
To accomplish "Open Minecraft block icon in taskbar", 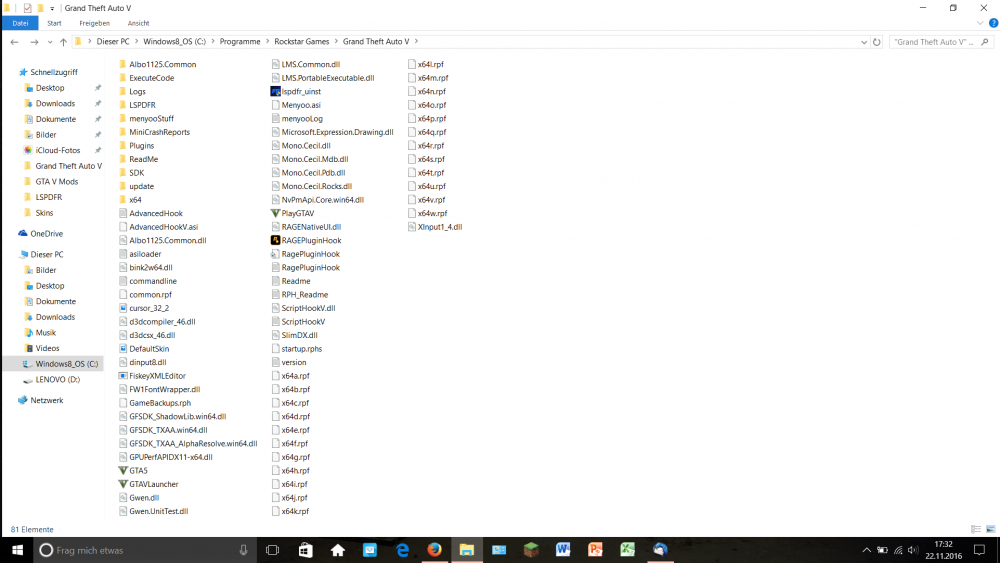I will pos(531,550).
